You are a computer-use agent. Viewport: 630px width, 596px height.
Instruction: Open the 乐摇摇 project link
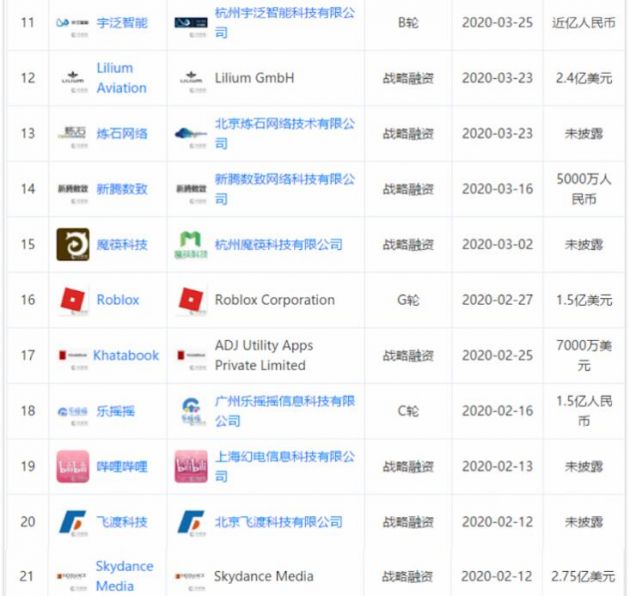point(115,411)
